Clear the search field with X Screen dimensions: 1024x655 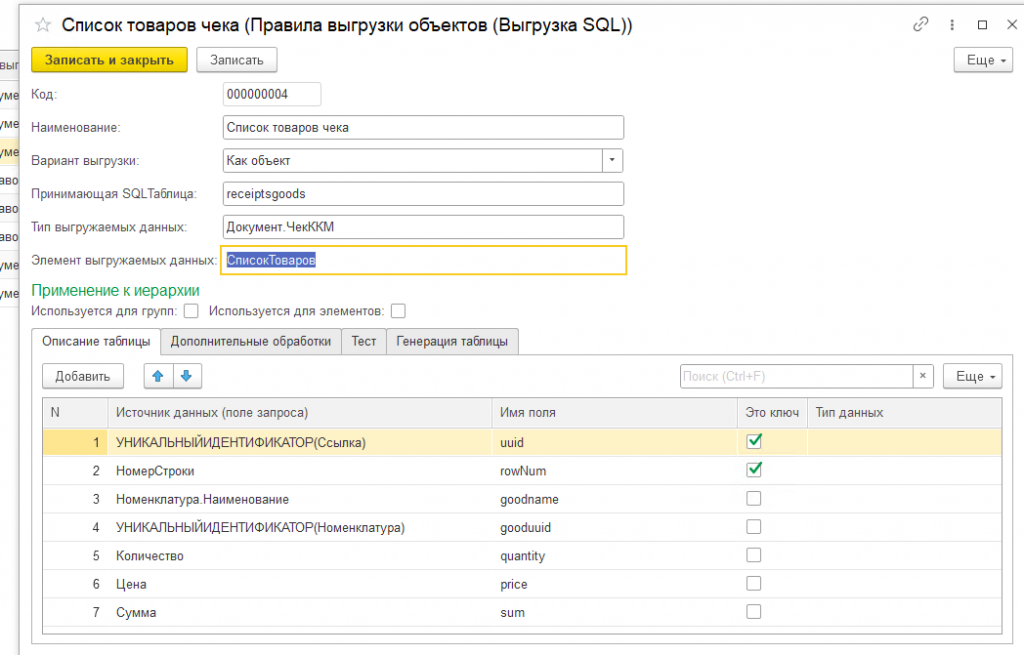coord(924,376)
